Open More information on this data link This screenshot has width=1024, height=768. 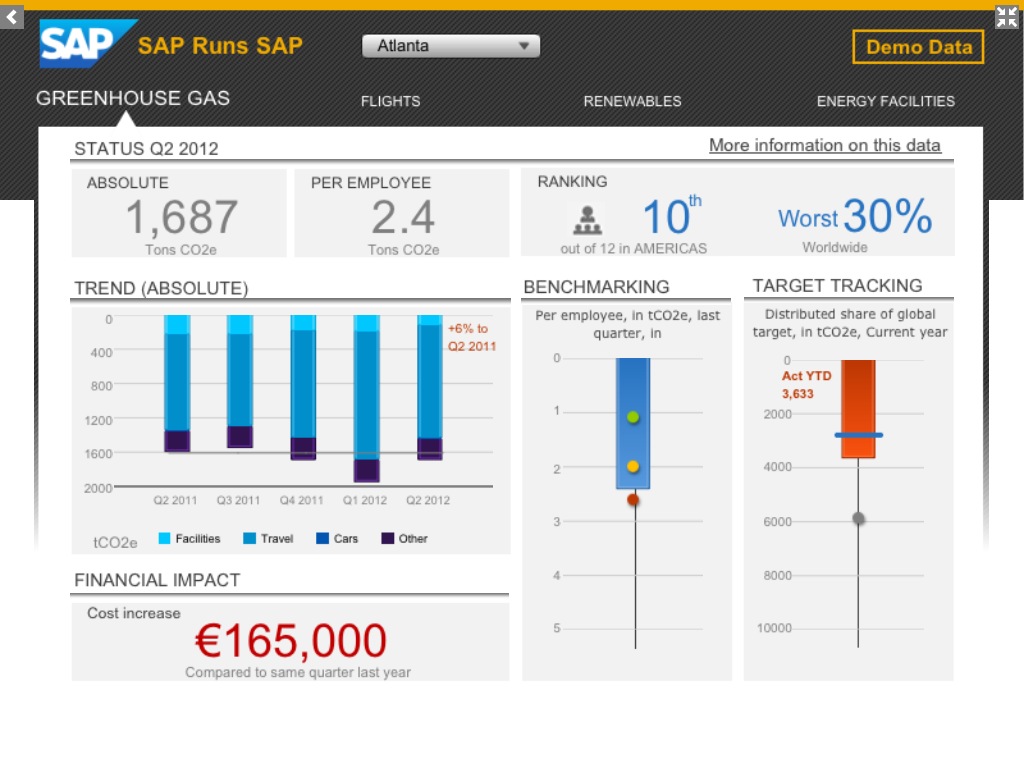click(x=825, y=145)
